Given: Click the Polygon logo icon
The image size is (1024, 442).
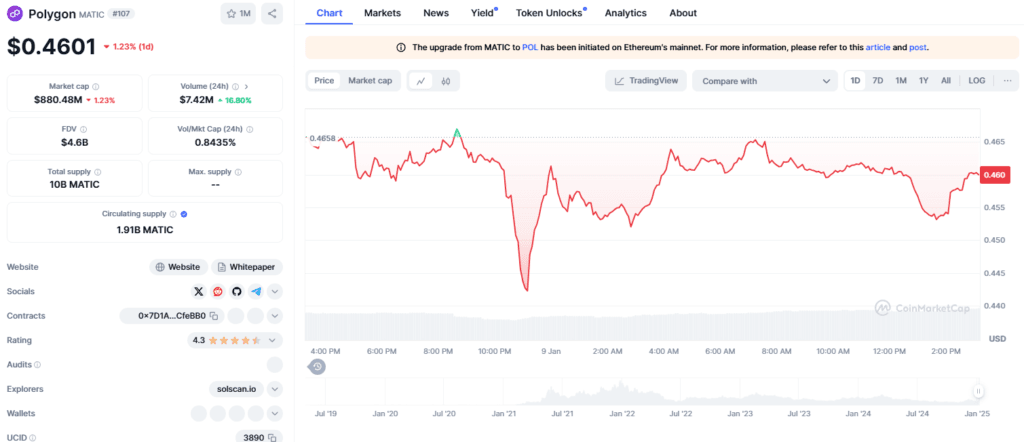Looking at the screenshot, I should (x=16, y=13).
